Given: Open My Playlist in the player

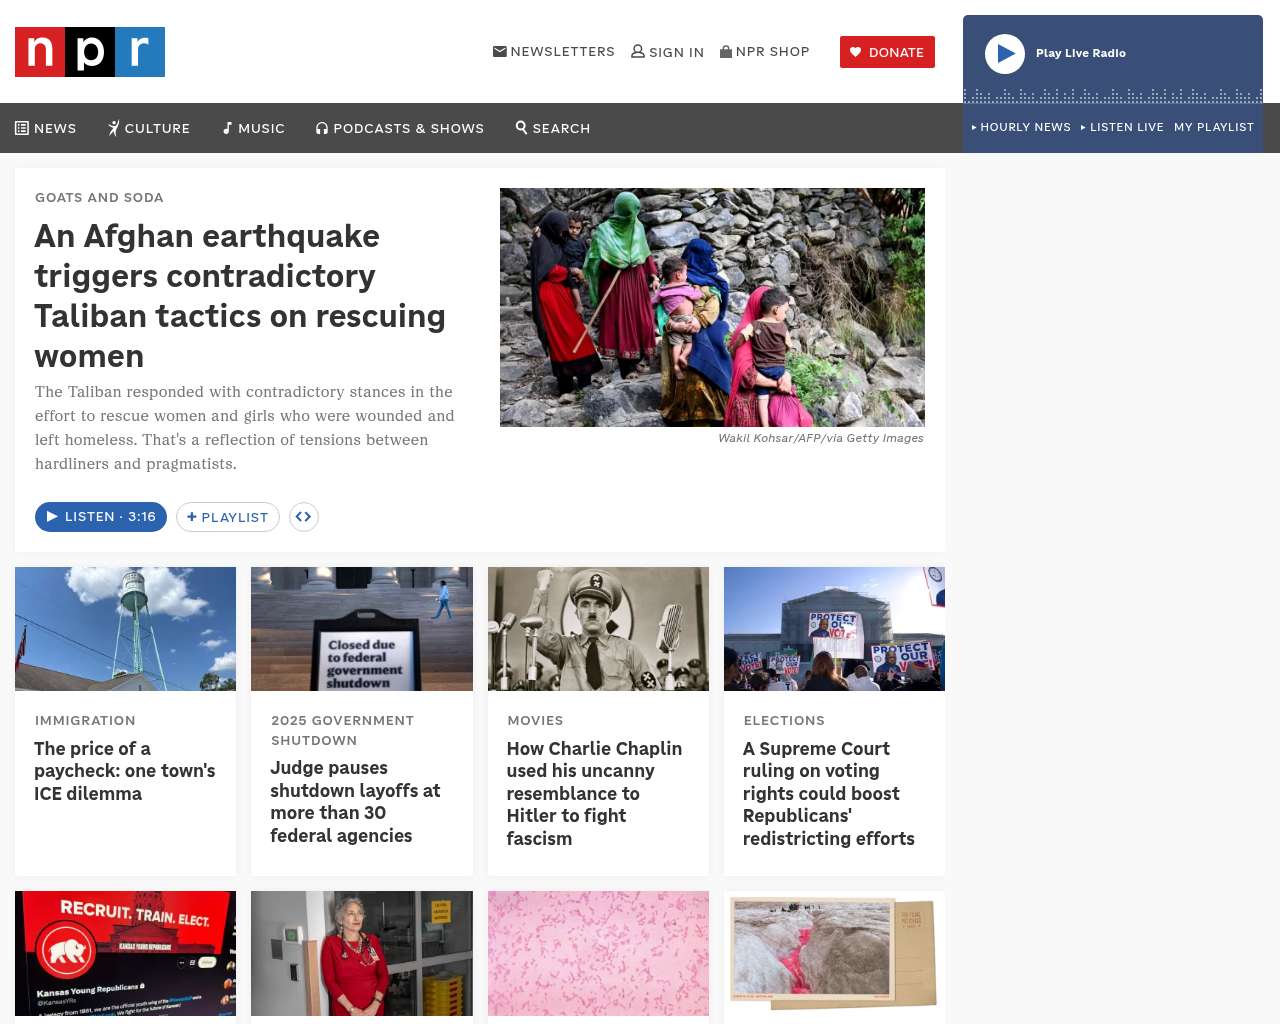Looking at the screenshot, I should [1214, 127].
